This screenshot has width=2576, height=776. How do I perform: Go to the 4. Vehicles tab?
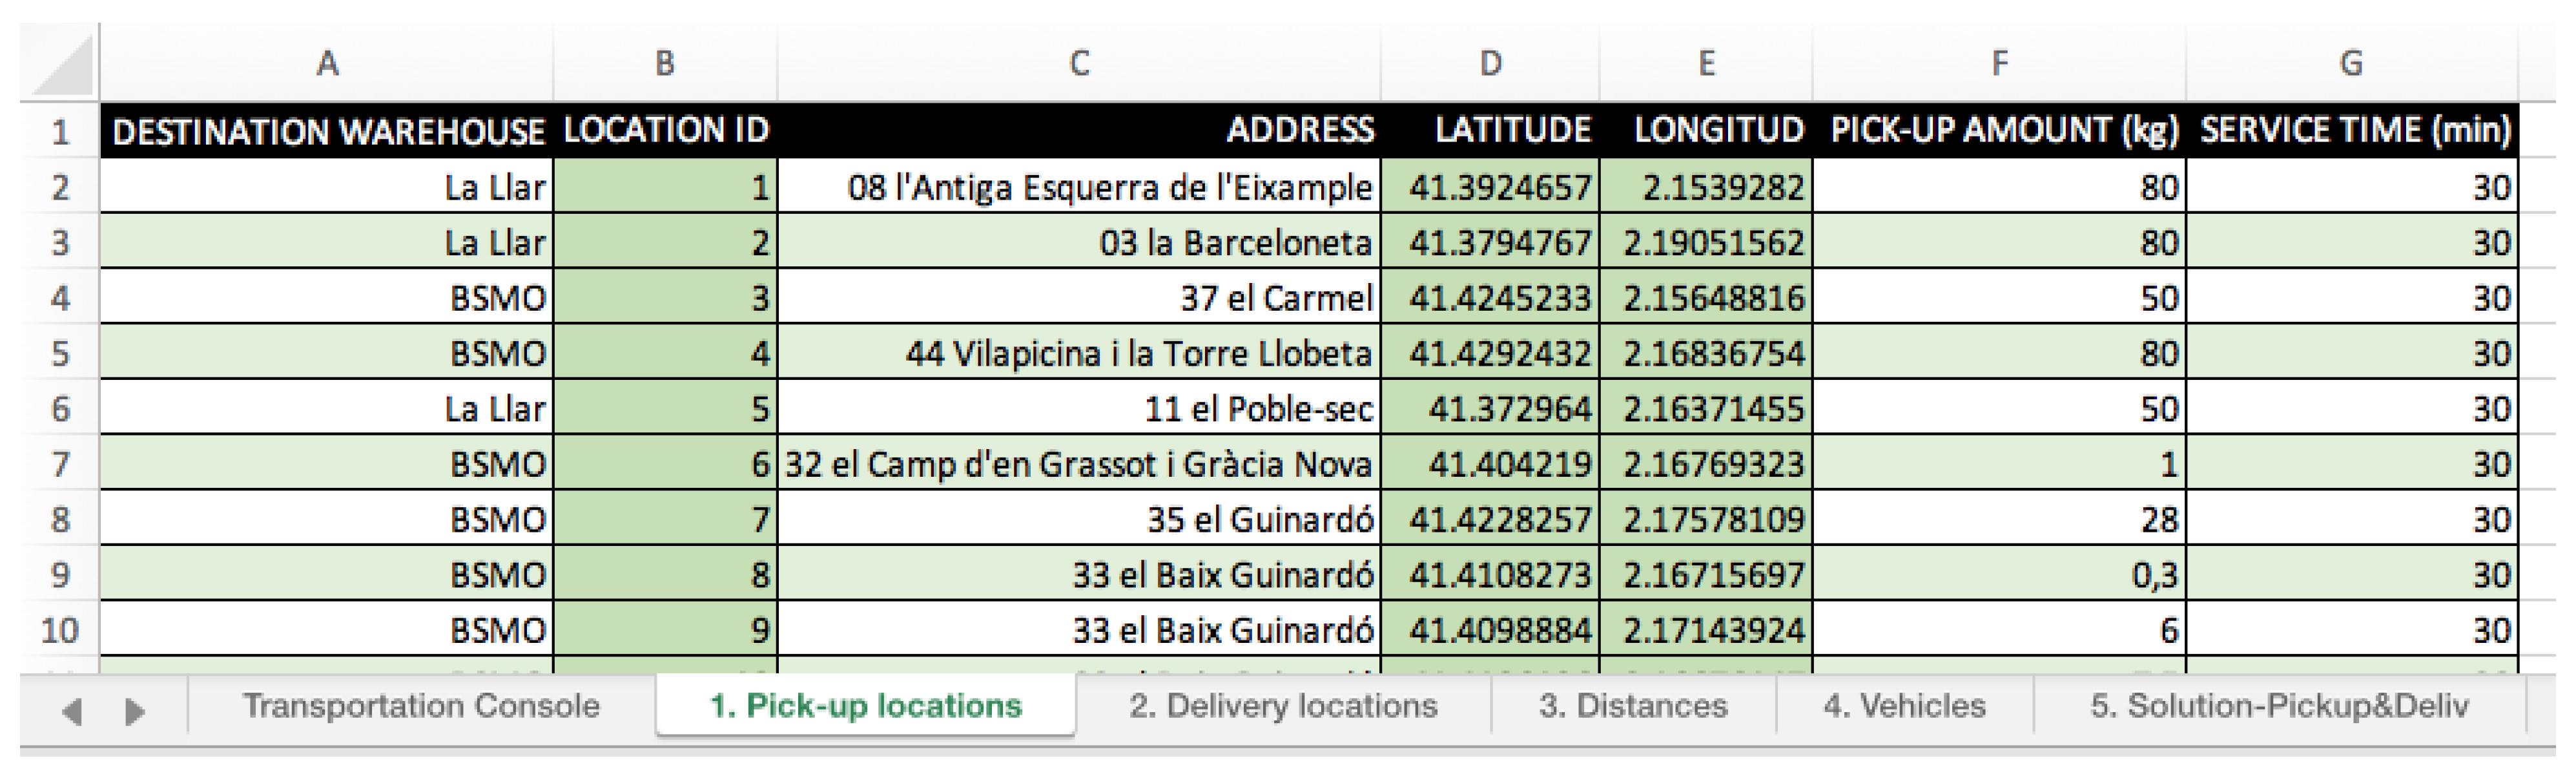tap(1903, 707)
